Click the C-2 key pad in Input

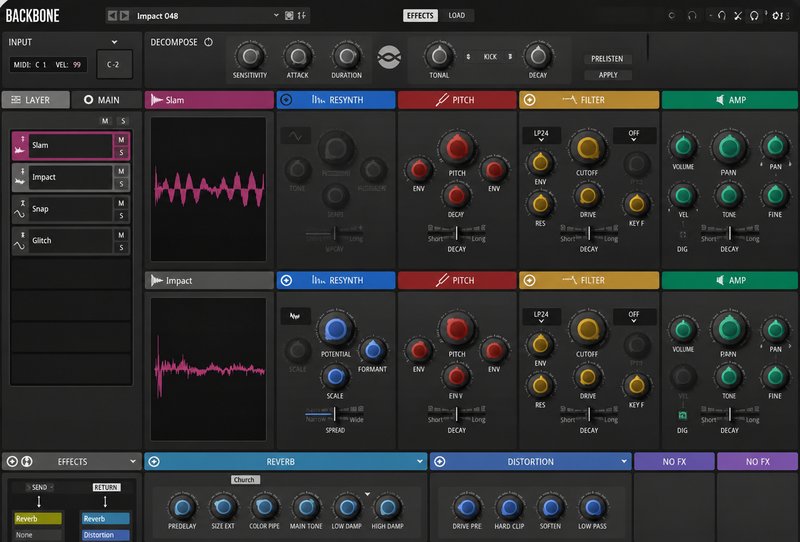click(114, 64)
